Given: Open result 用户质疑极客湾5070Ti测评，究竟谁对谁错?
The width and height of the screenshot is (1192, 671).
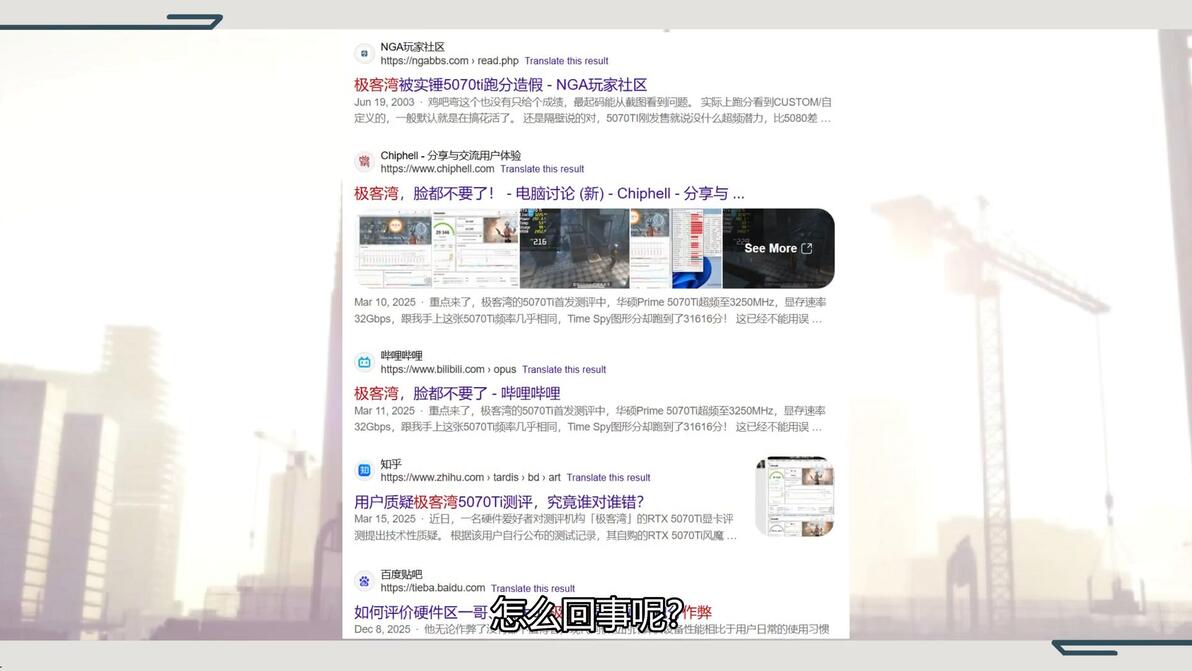Looking at the screenshot, I should [499, 502].
